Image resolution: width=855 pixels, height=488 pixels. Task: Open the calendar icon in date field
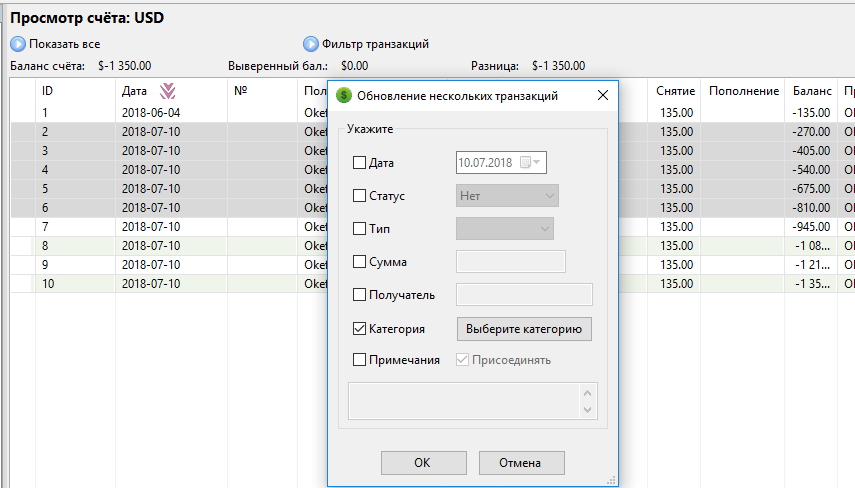click(x=525, y=162)
